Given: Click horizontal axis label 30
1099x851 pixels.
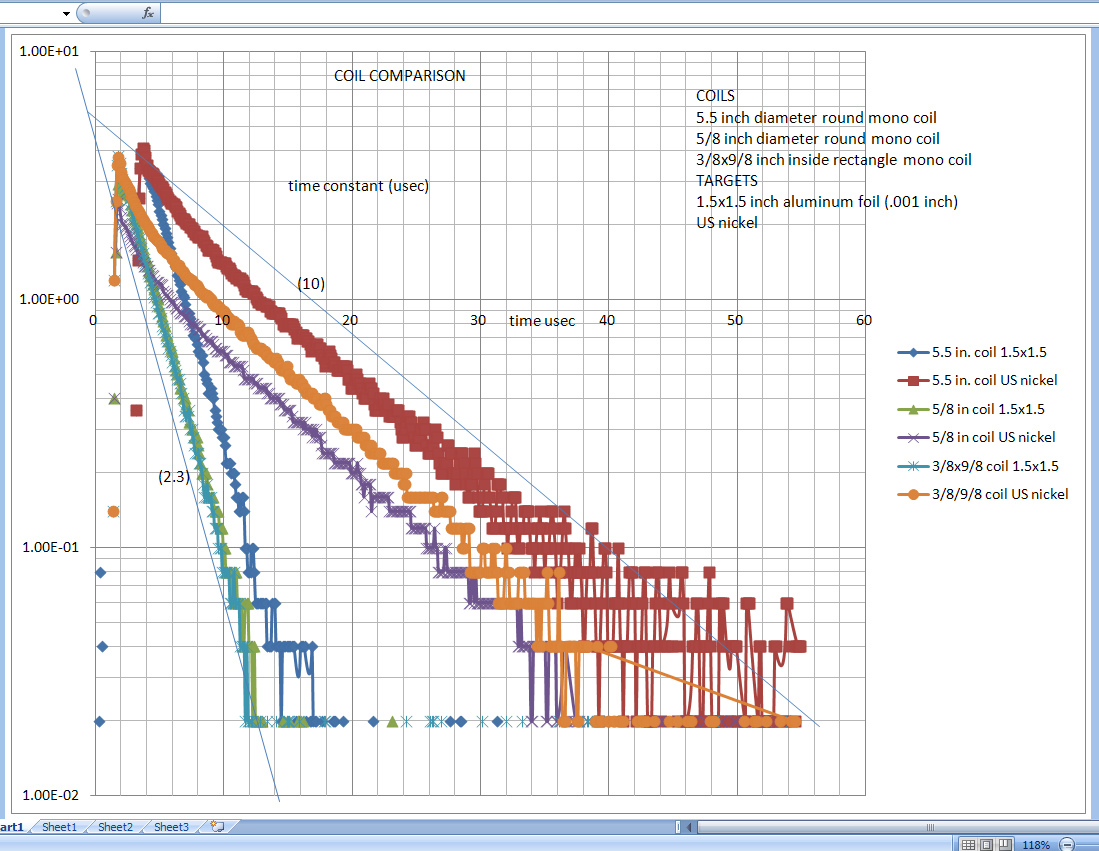Looking at the screenshot, I should point(478,320).
